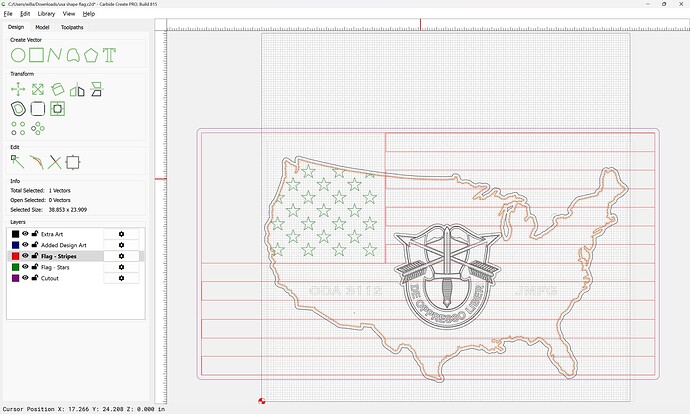Hide the Extra Art layer
The height and width of the screenshot is (414, 690).
pos(25,234)
